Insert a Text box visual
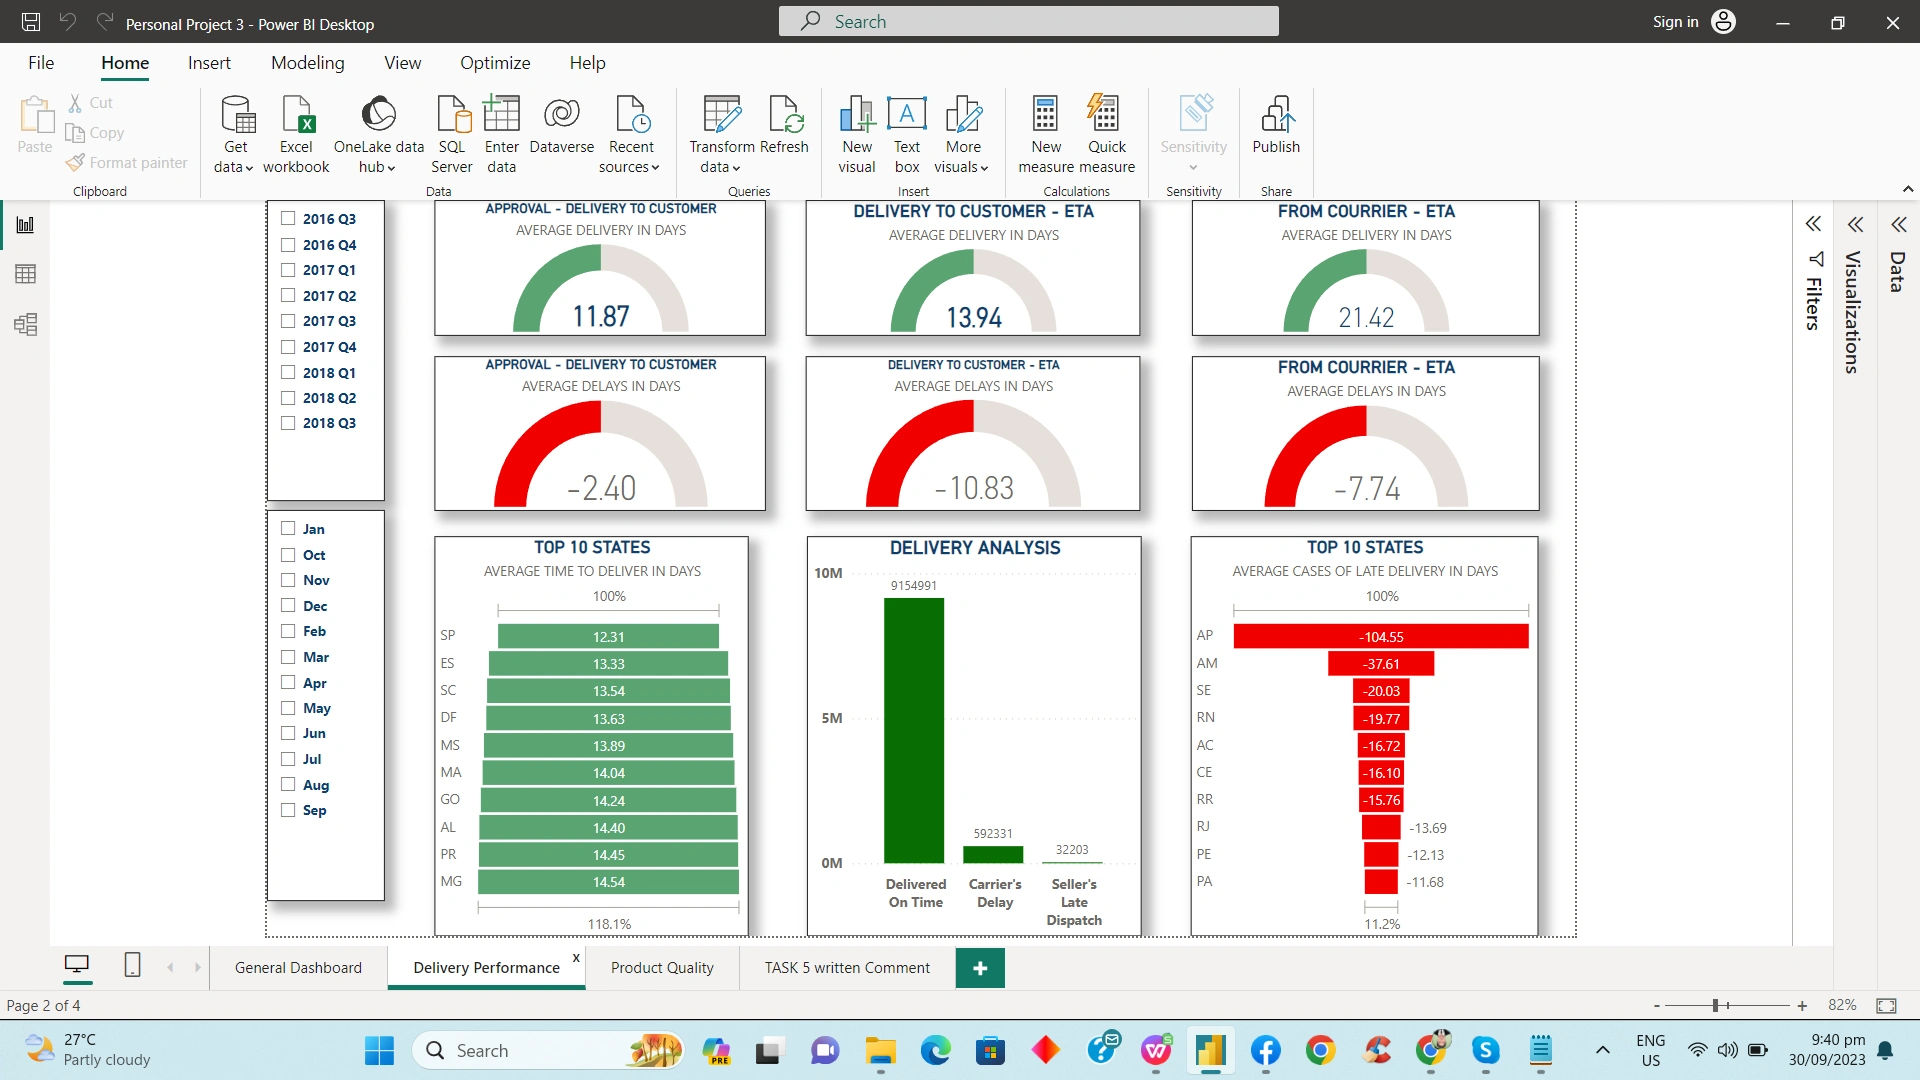Viewport: 1920px width, 1080px height. pos(906,133)
